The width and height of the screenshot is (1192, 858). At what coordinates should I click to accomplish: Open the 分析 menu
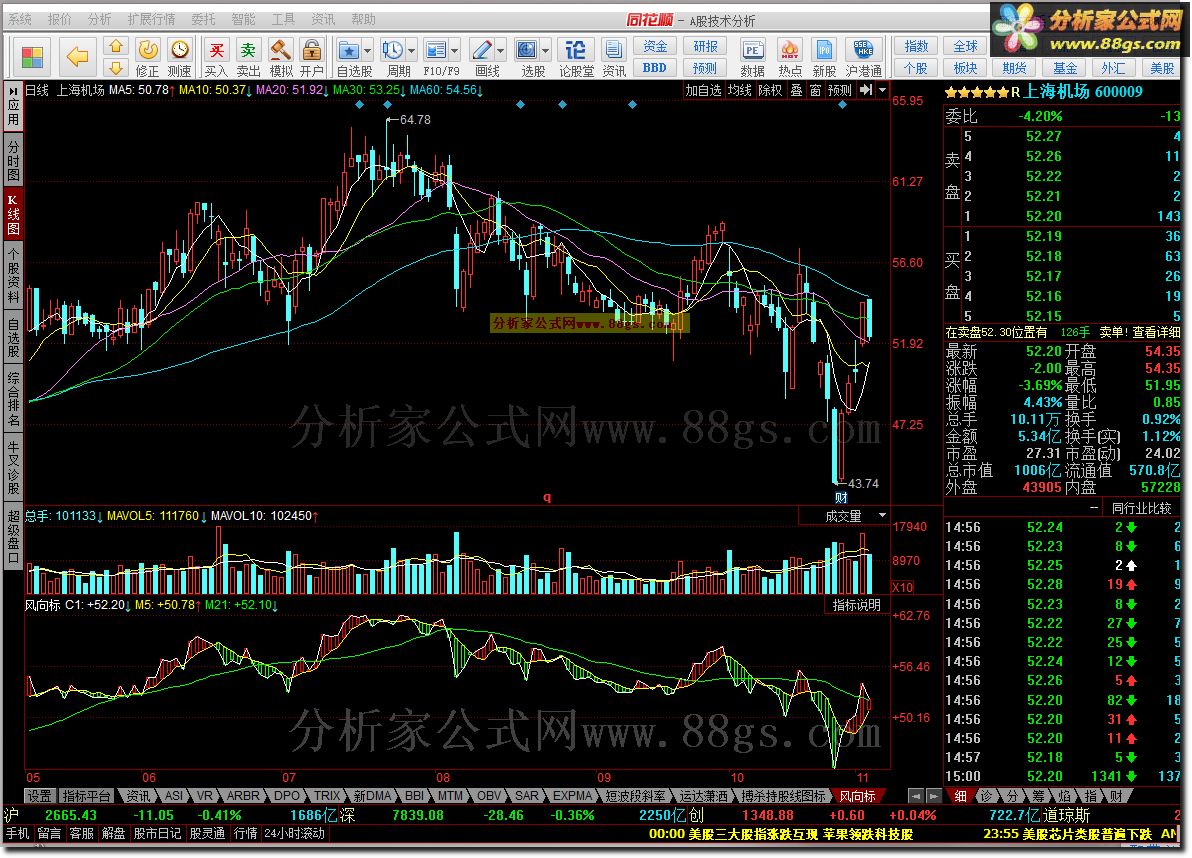pyautogui.click(x=99, y=19)
